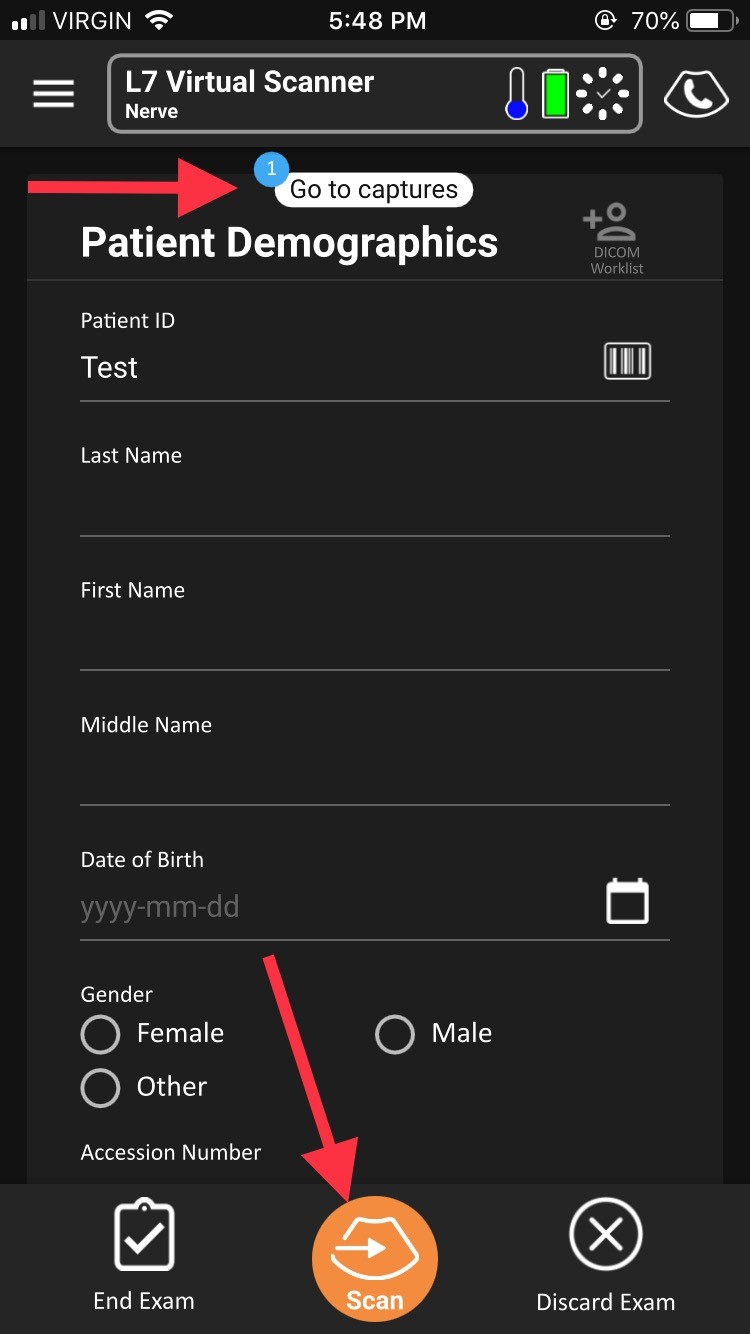
Task: Choose Other as gender
Action: click(x=144, y=1087)
